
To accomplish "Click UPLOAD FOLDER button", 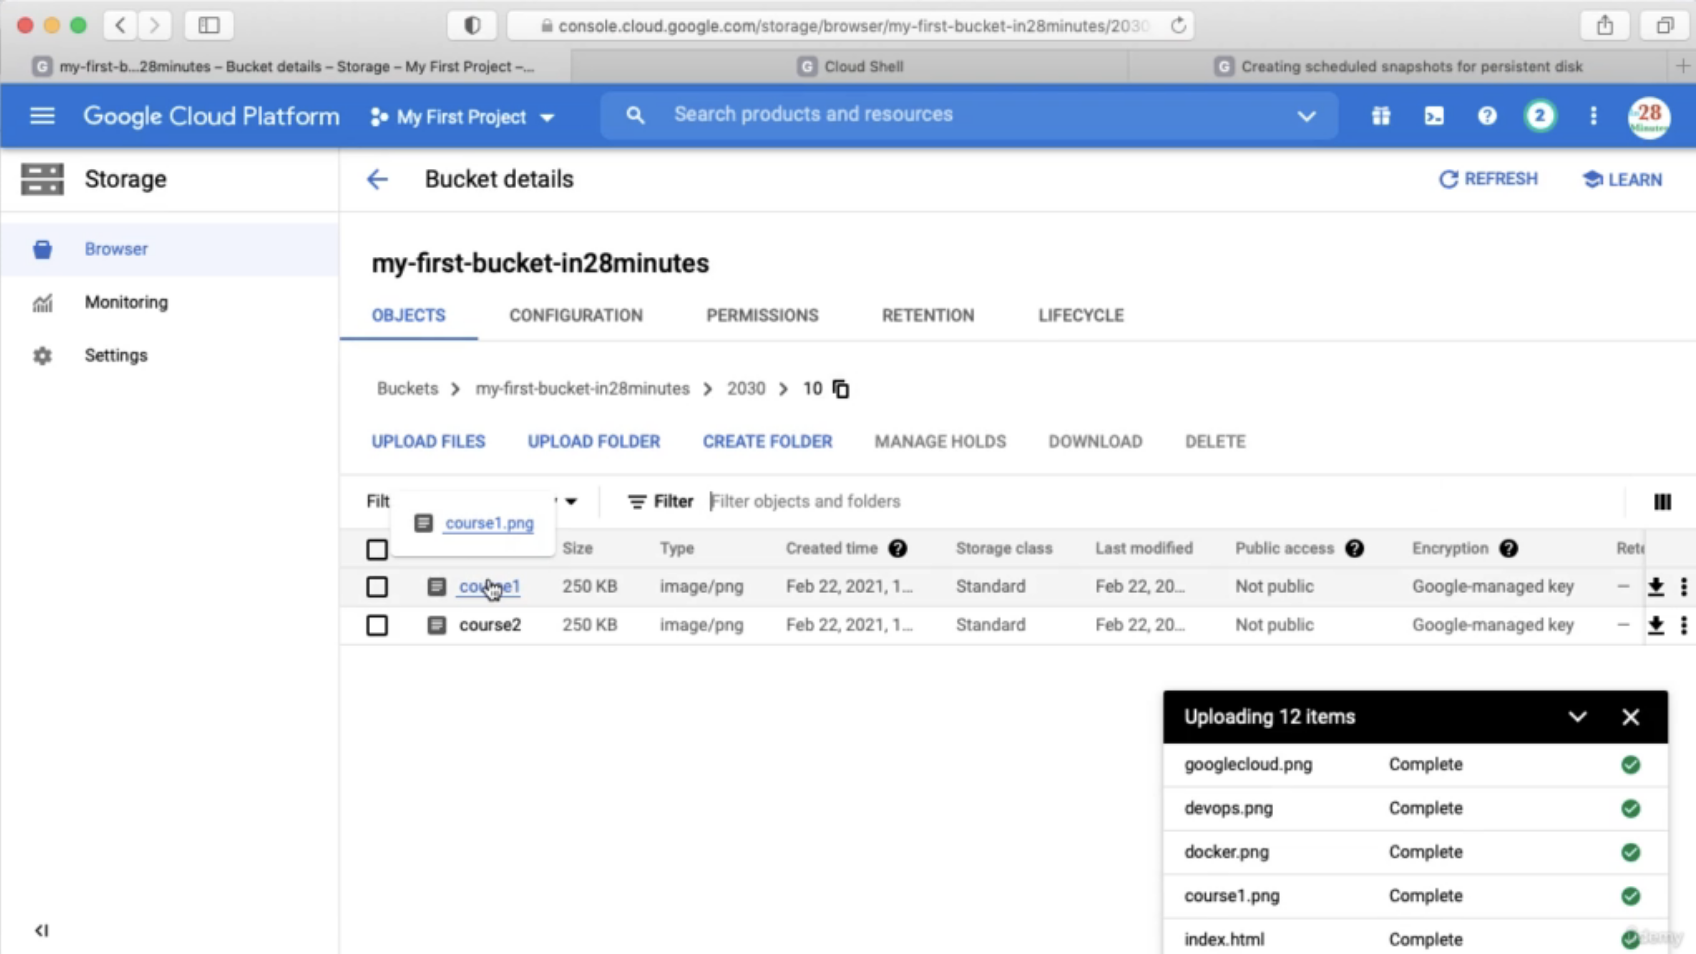I will 594,441.
